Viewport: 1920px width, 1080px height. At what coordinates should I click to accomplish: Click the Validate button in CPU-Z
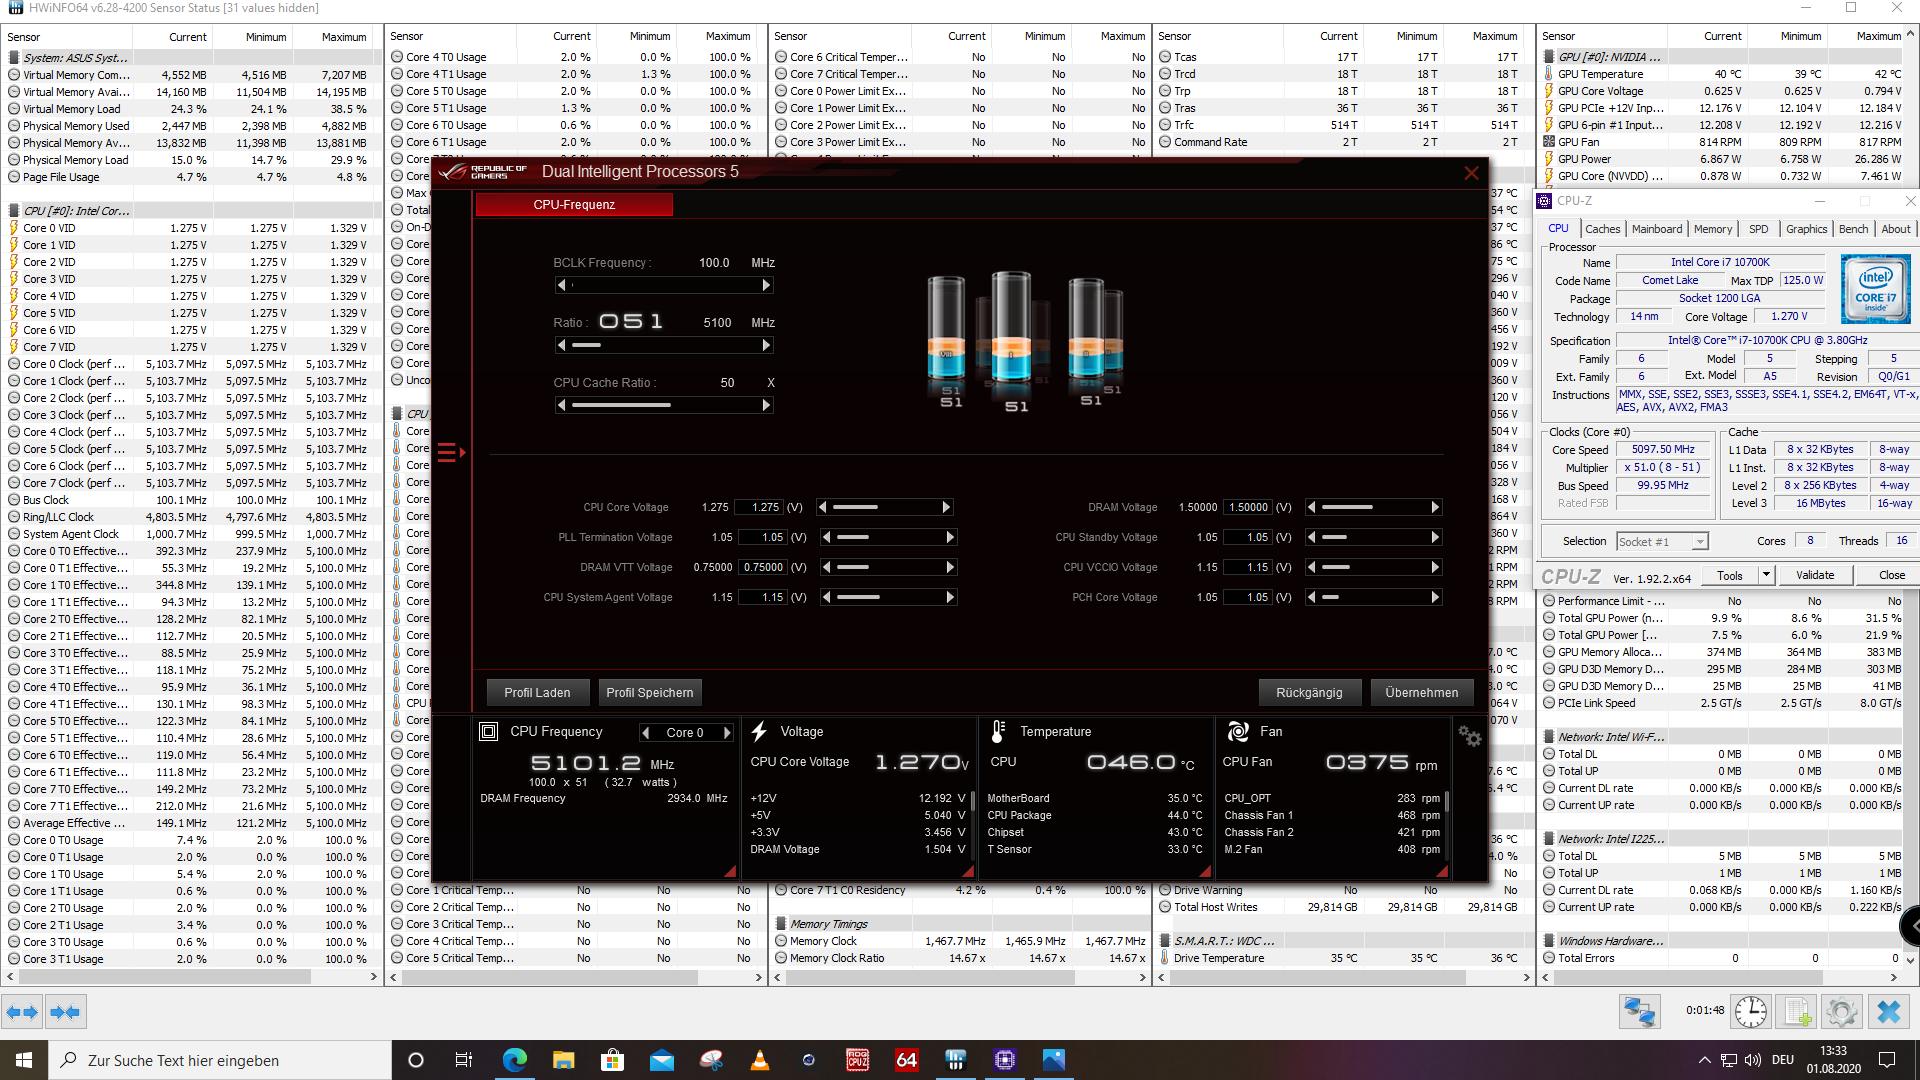click(x=1815, y=575)
